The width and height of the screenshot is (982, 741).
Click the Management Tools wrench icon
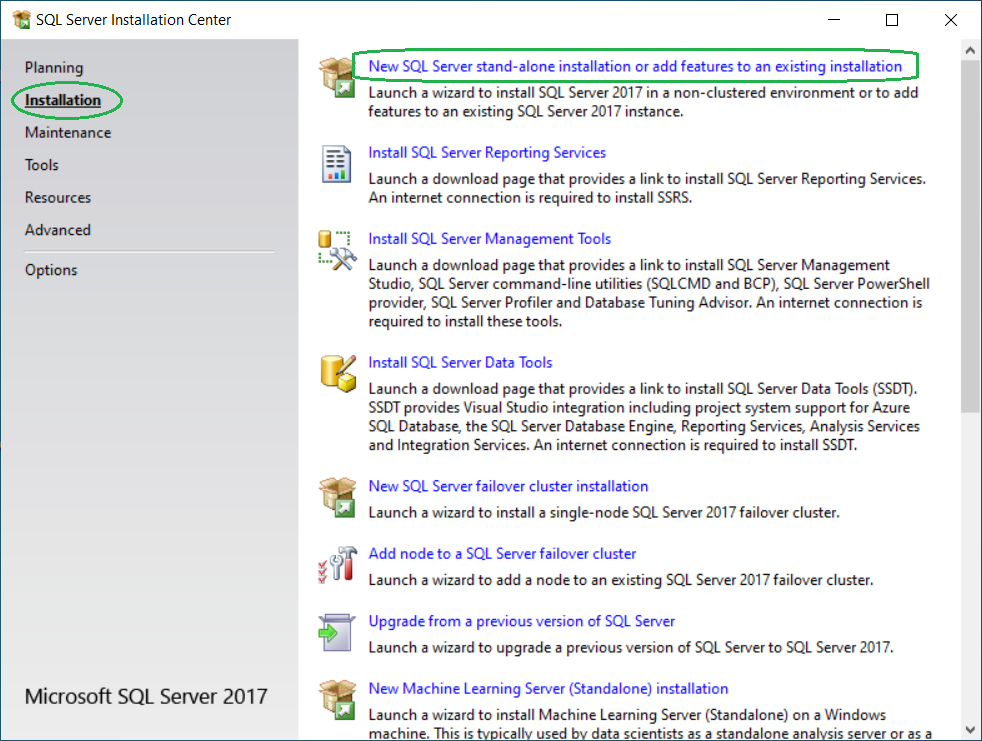click(x=336, y=250)
